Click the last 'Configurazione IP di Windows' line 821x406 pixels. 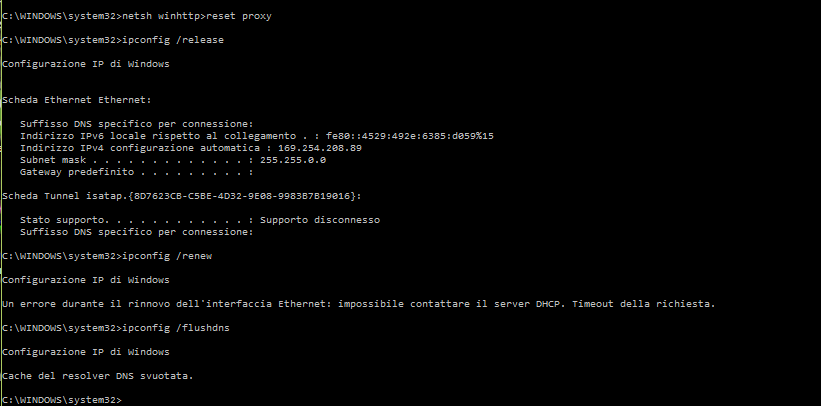[86, 352]
